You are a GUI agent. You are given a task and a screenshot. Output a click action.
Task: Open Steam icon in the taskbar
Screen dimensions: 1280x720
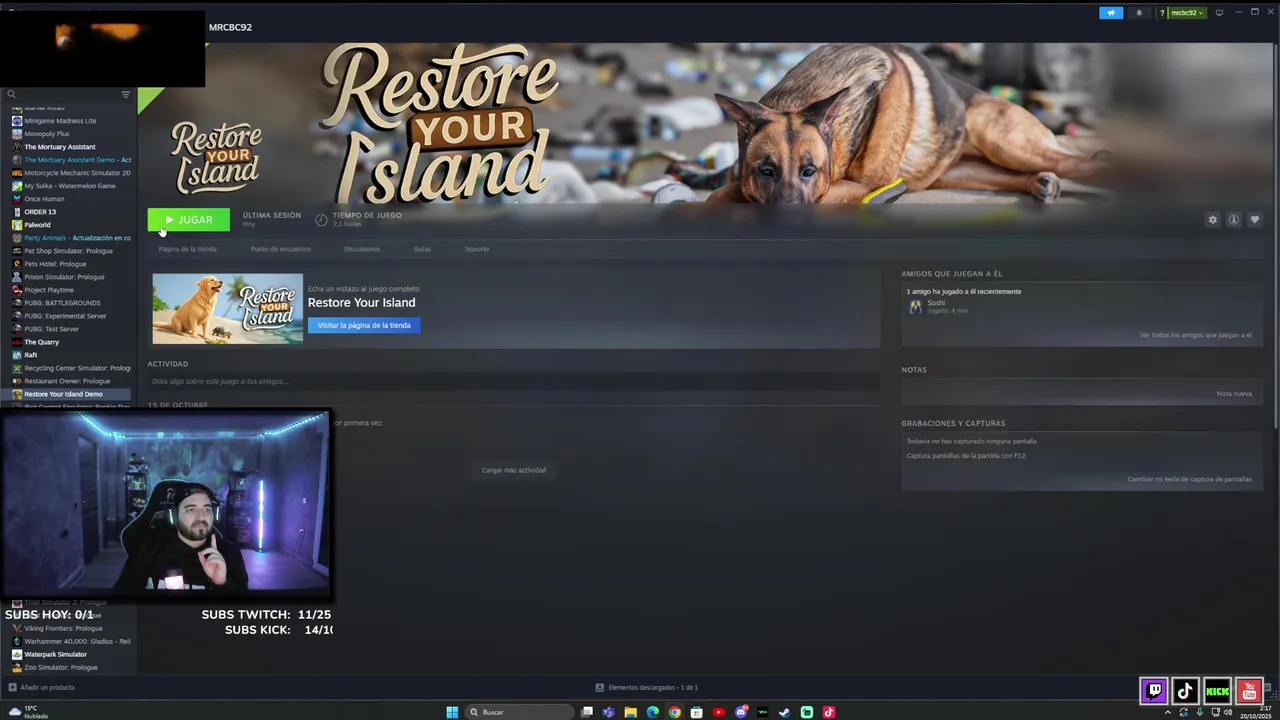tap(785, 712)
